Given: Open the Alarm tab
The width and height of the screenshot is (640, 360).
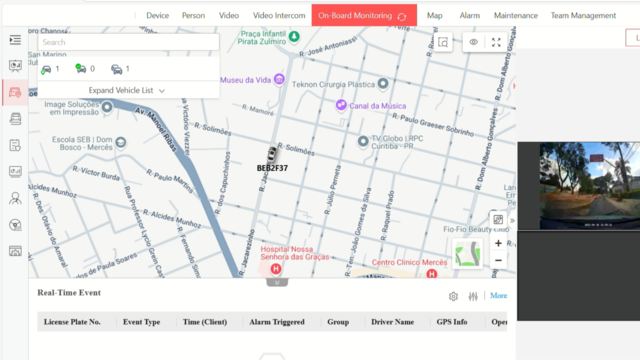Looking at the screenshot, I should click(x=469, y=16).
